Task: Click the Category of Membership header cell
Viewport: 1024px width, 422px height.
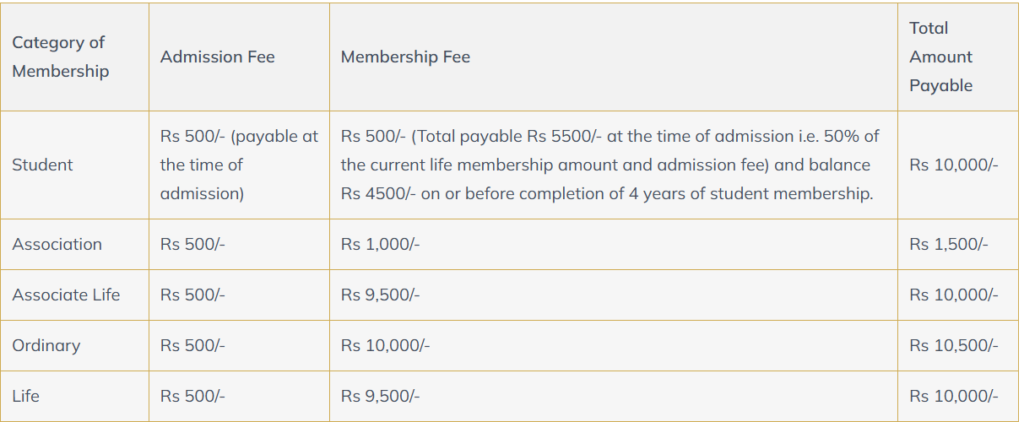Action: point(59,57)
